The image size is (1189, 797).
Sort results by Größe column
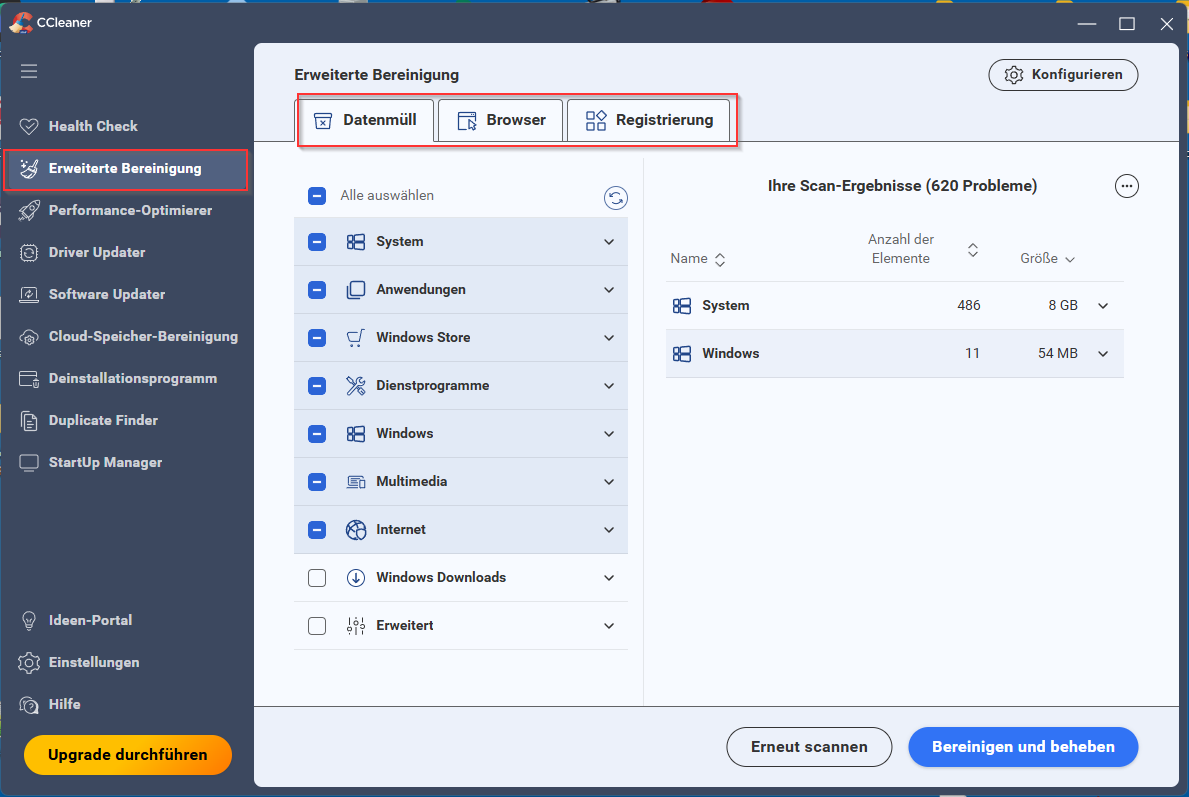click(x=1047, y=259)
